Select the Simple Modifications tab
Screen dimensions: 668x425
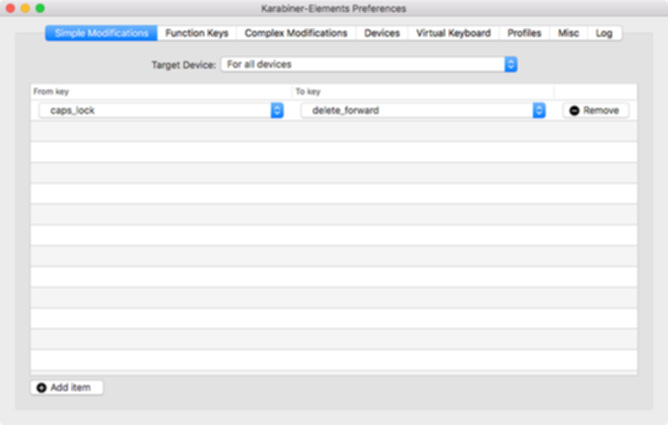pyautogui.click(x=101, y=33)
